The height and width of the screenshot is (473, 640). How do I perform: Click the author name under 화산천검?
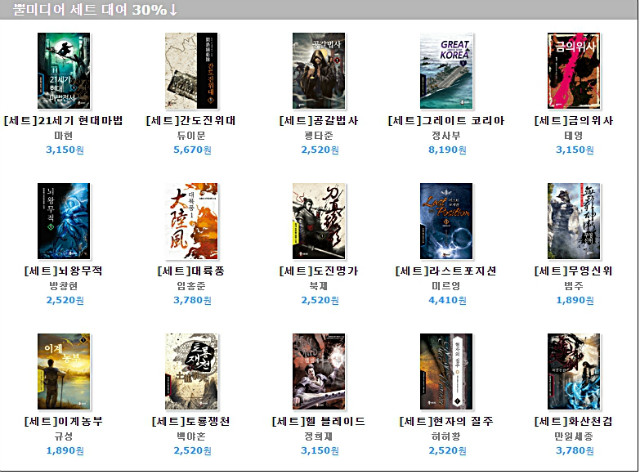(574, 436)
